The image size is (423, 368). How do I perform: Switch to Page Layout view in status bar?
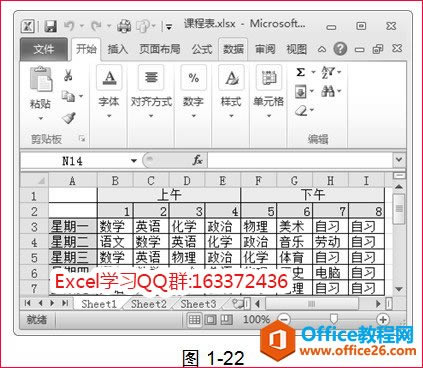click(210, 320)
